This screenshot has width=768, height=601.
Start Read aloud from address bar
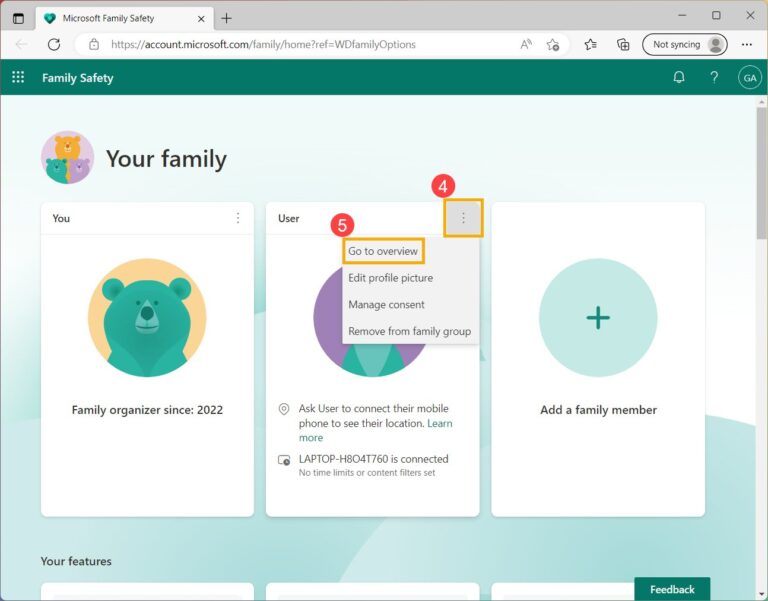point(526,45)
